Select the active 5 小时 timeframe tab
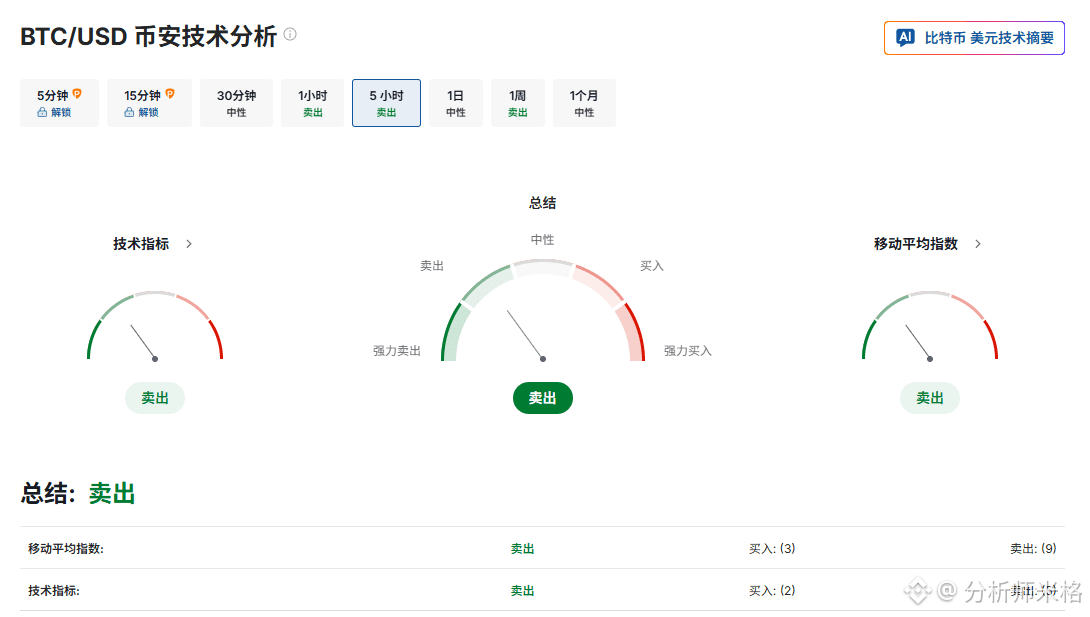Viewport: 1090px width, 617px height. [x=386, y=103]
